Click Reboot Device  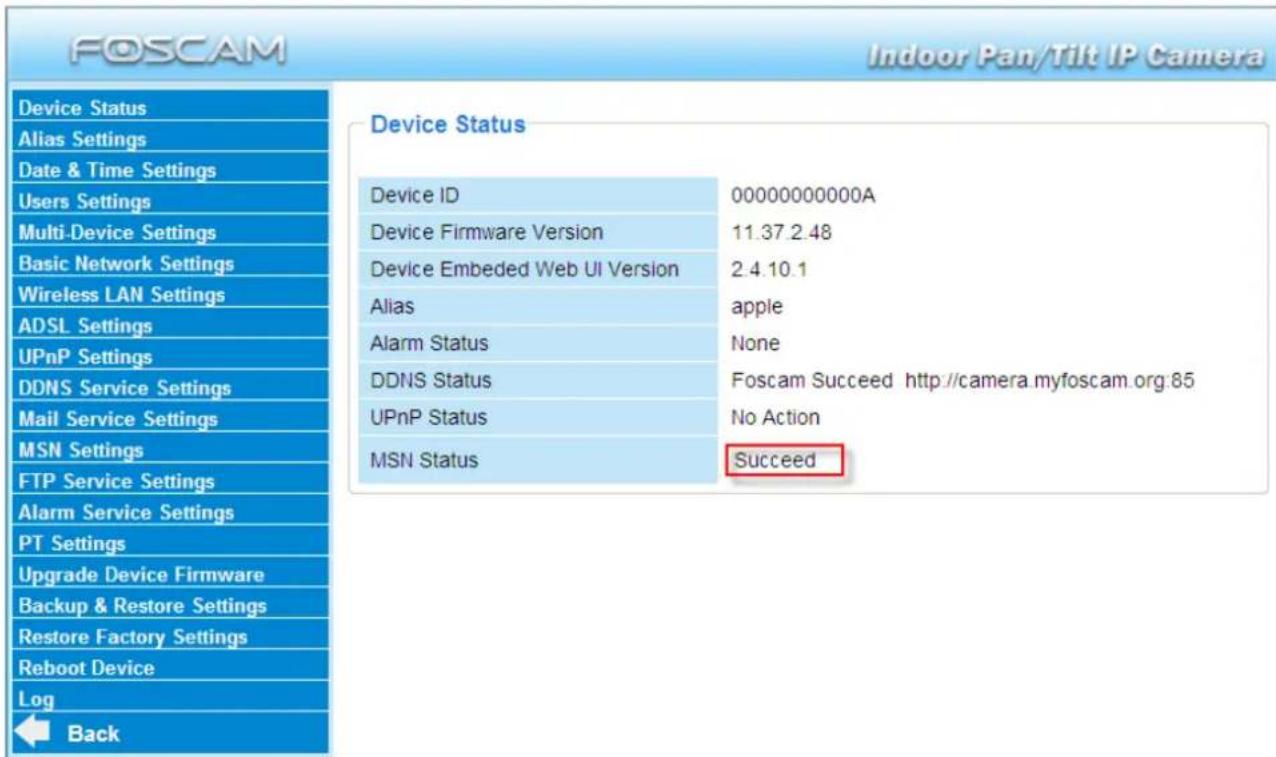point(87,667)
